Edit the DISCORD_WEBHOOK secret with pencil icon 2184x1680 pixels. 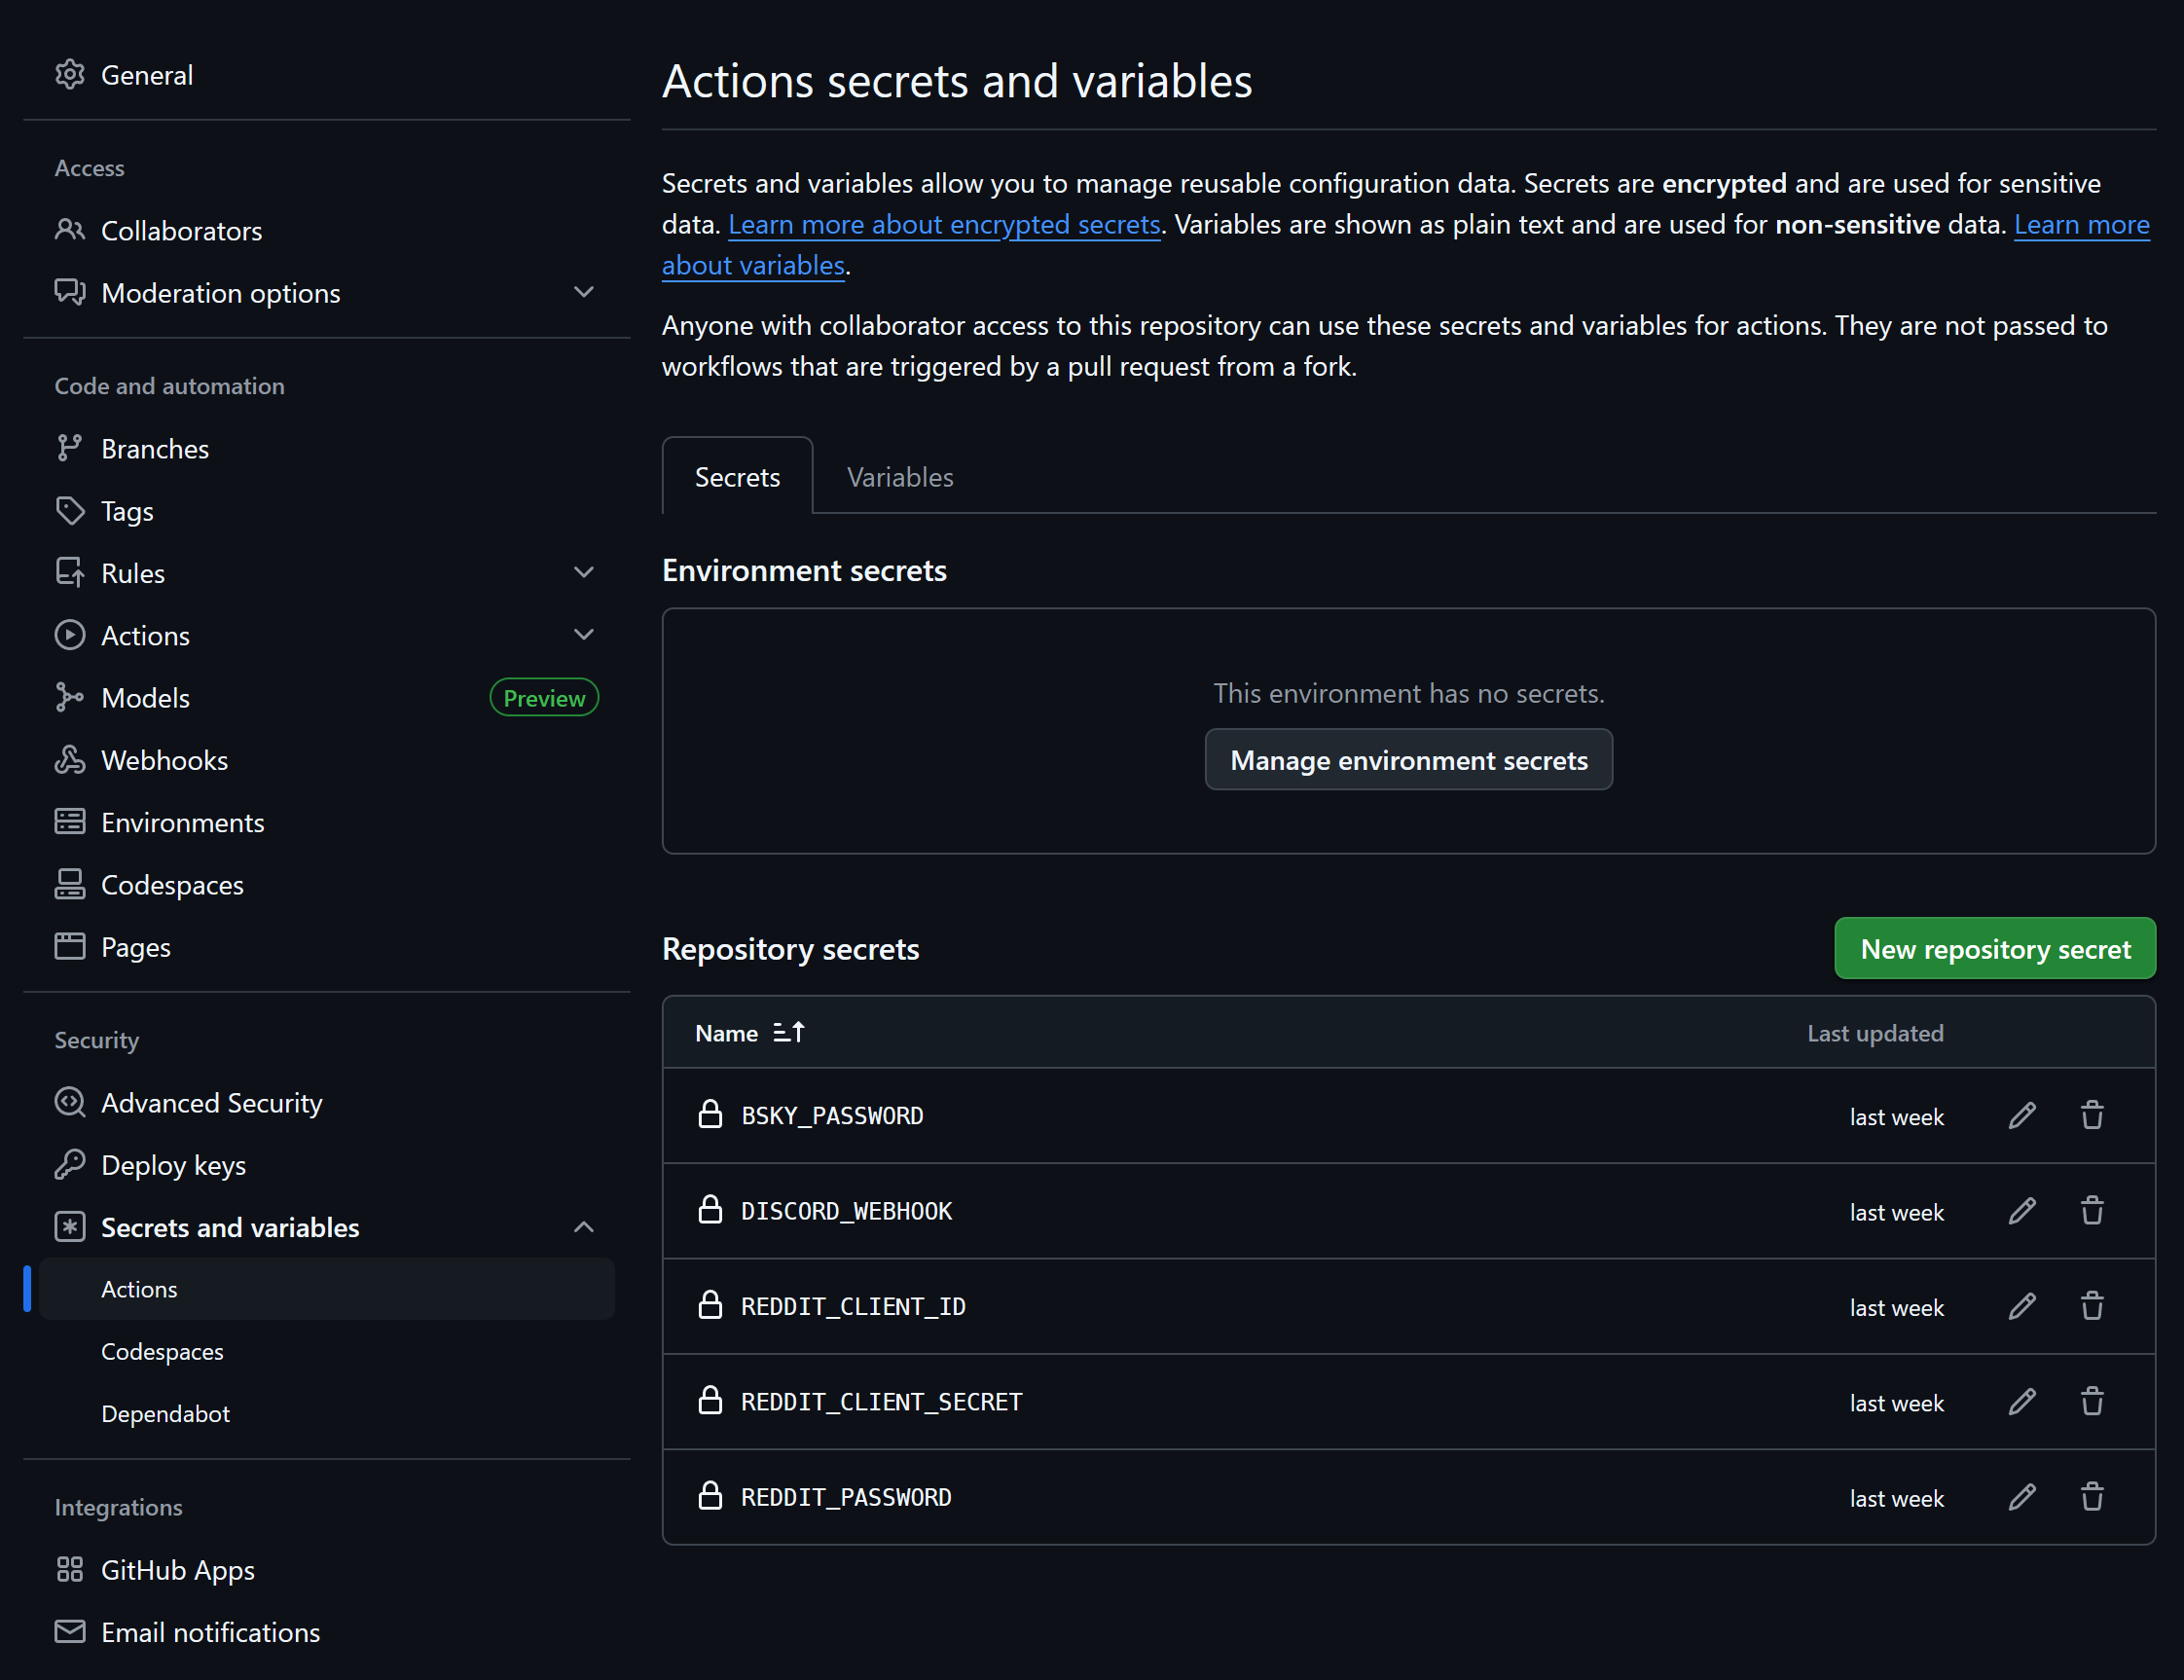(2022, 1211)
